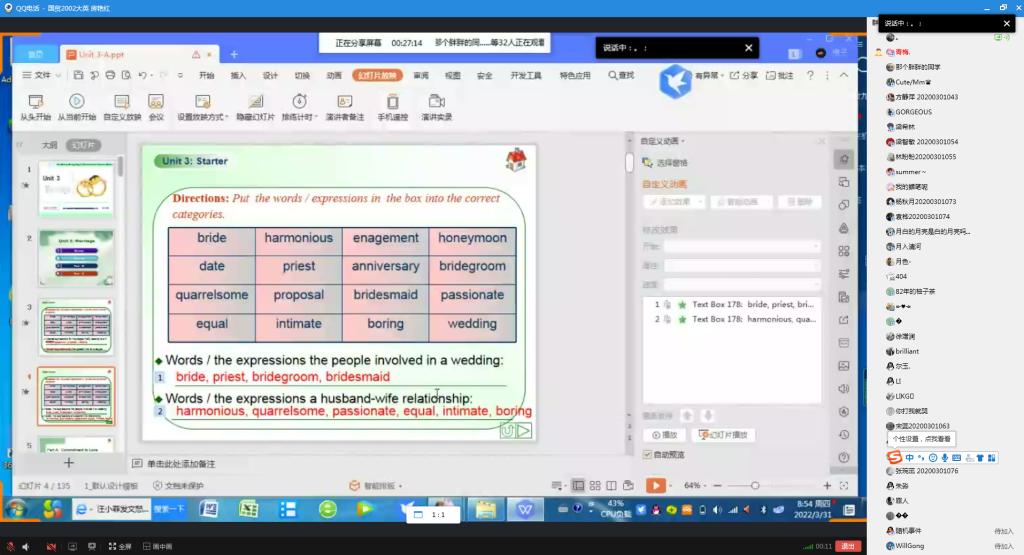Click the 分享 share button

pos(744,75)
